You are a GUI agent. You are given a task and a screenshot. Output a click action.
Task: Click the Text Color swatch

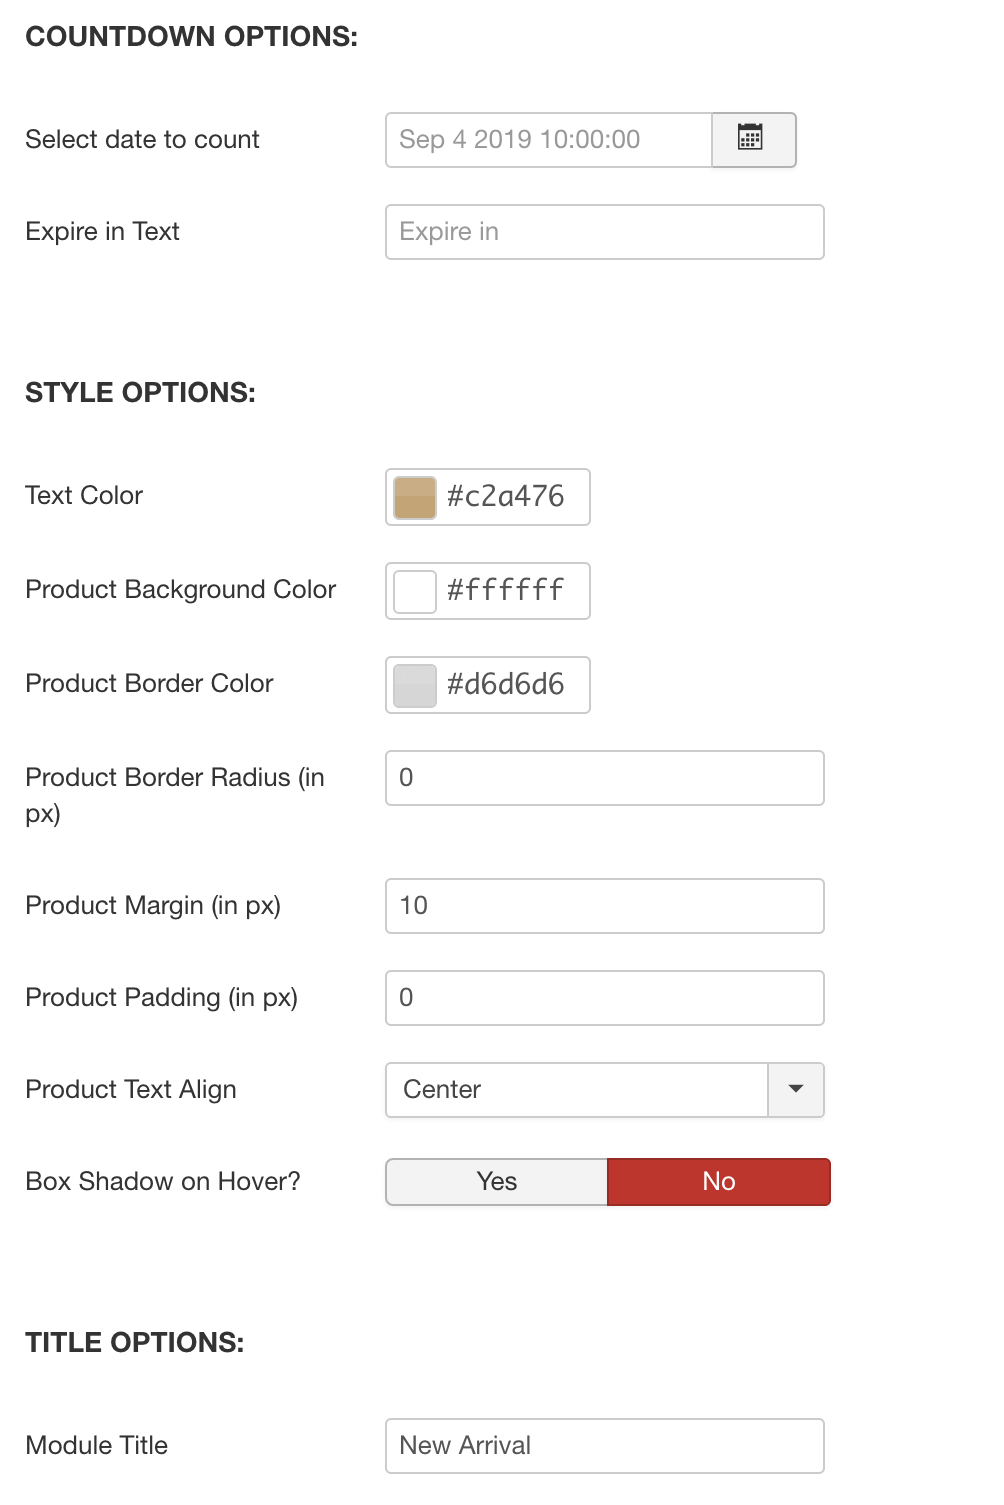tap(415, 497)
